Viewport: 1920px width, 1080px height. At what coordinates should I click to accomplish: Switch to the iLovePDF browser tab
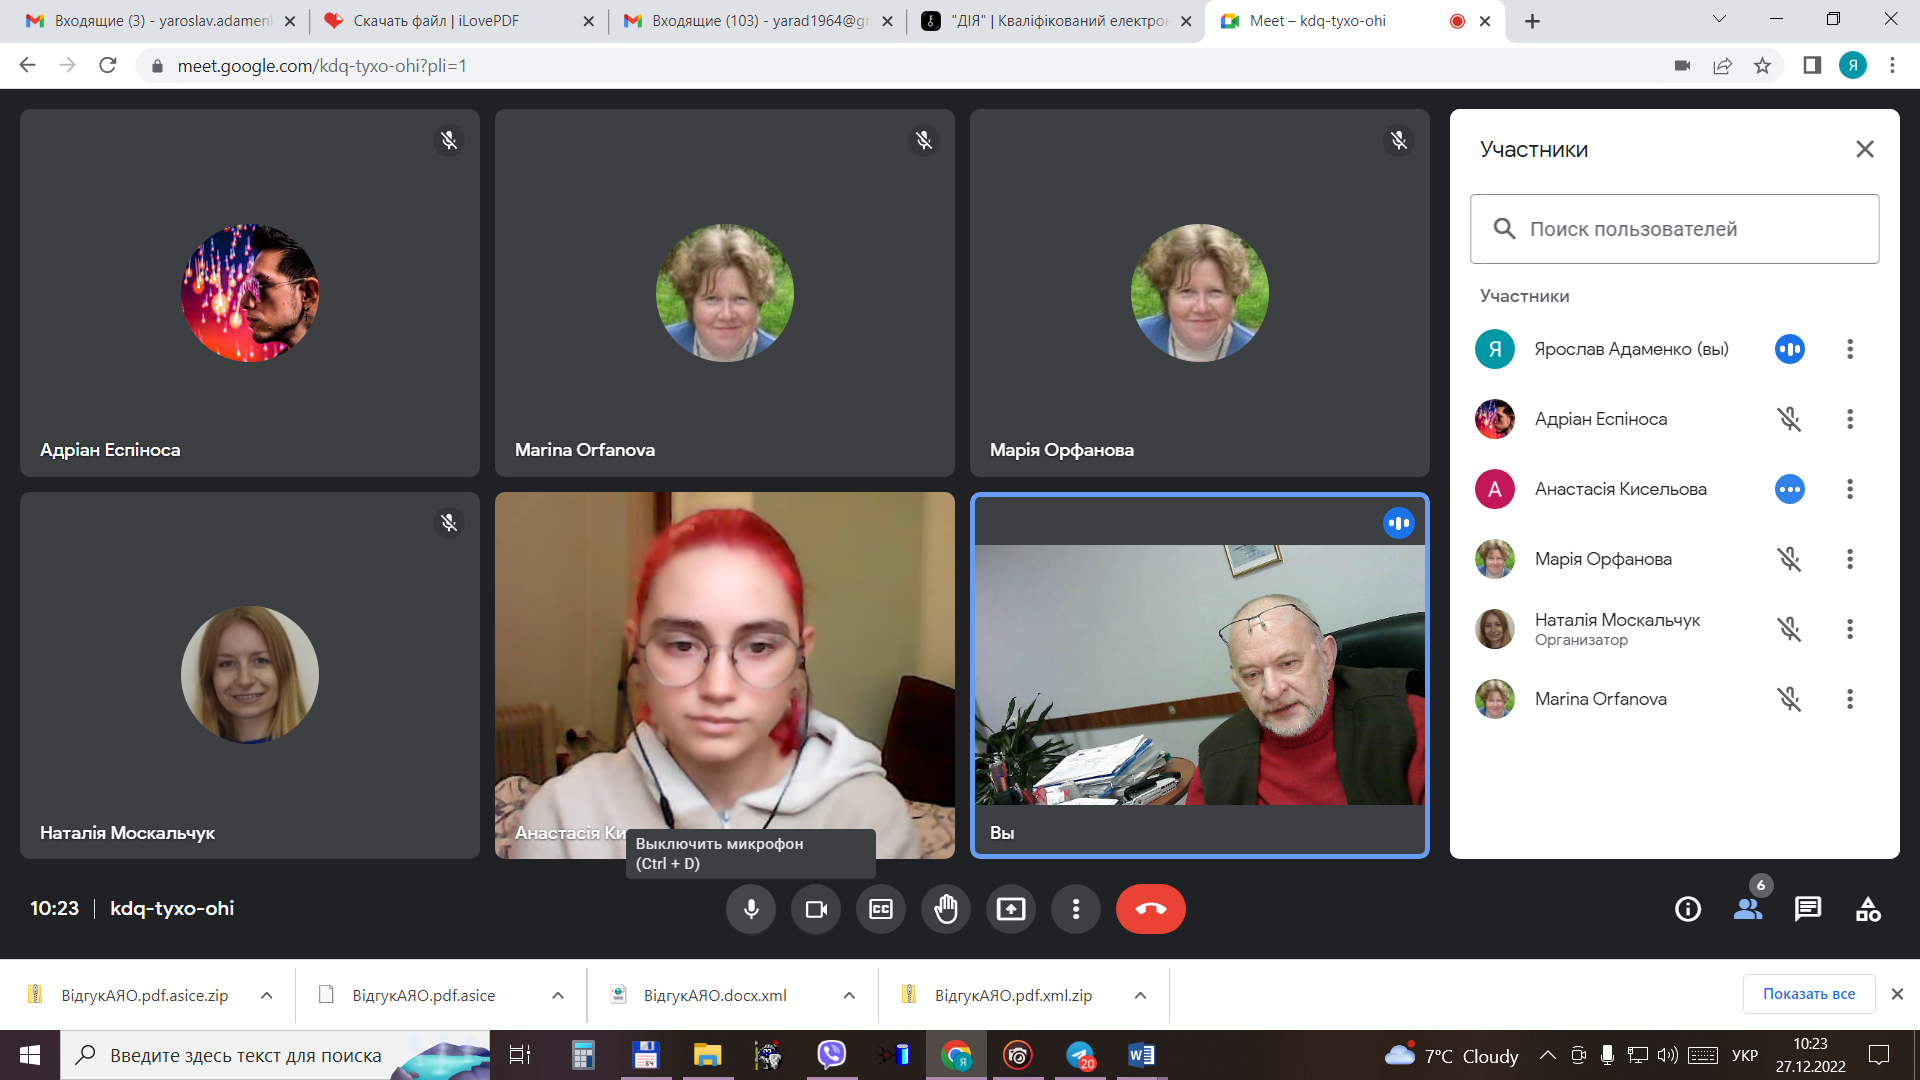point(437,21)
